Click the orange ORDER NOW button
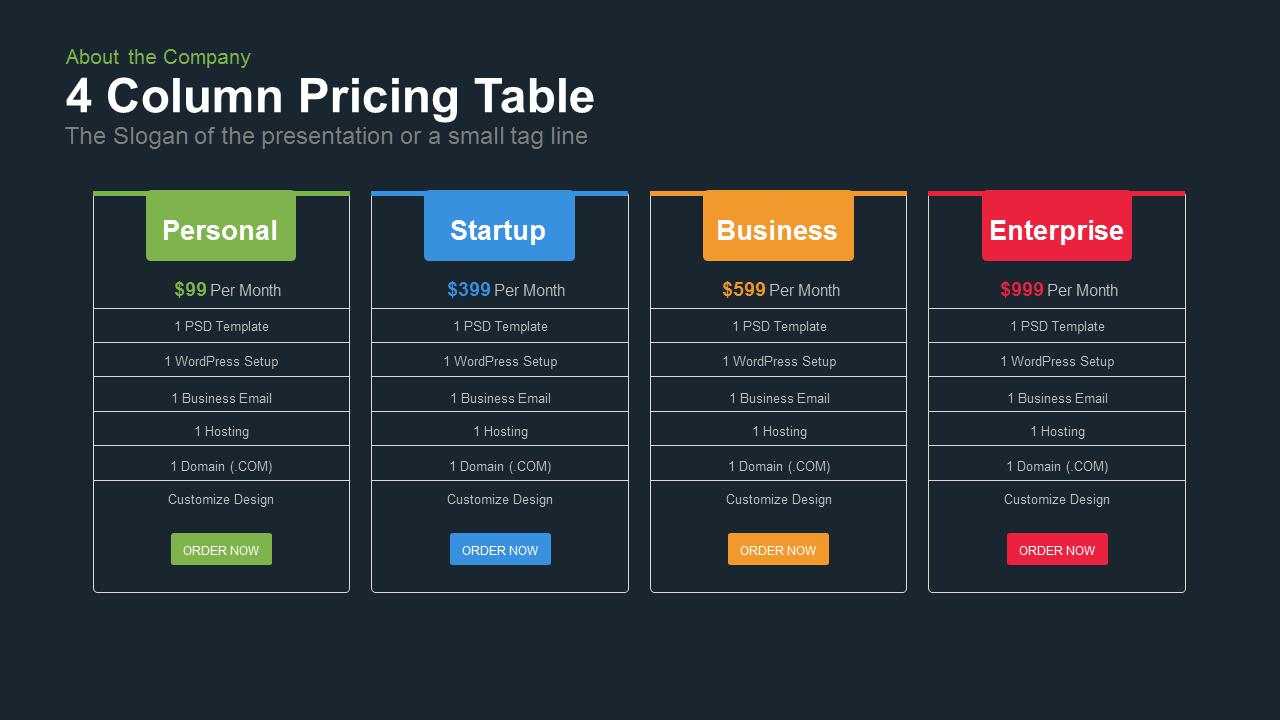 (x=778, y=549)
